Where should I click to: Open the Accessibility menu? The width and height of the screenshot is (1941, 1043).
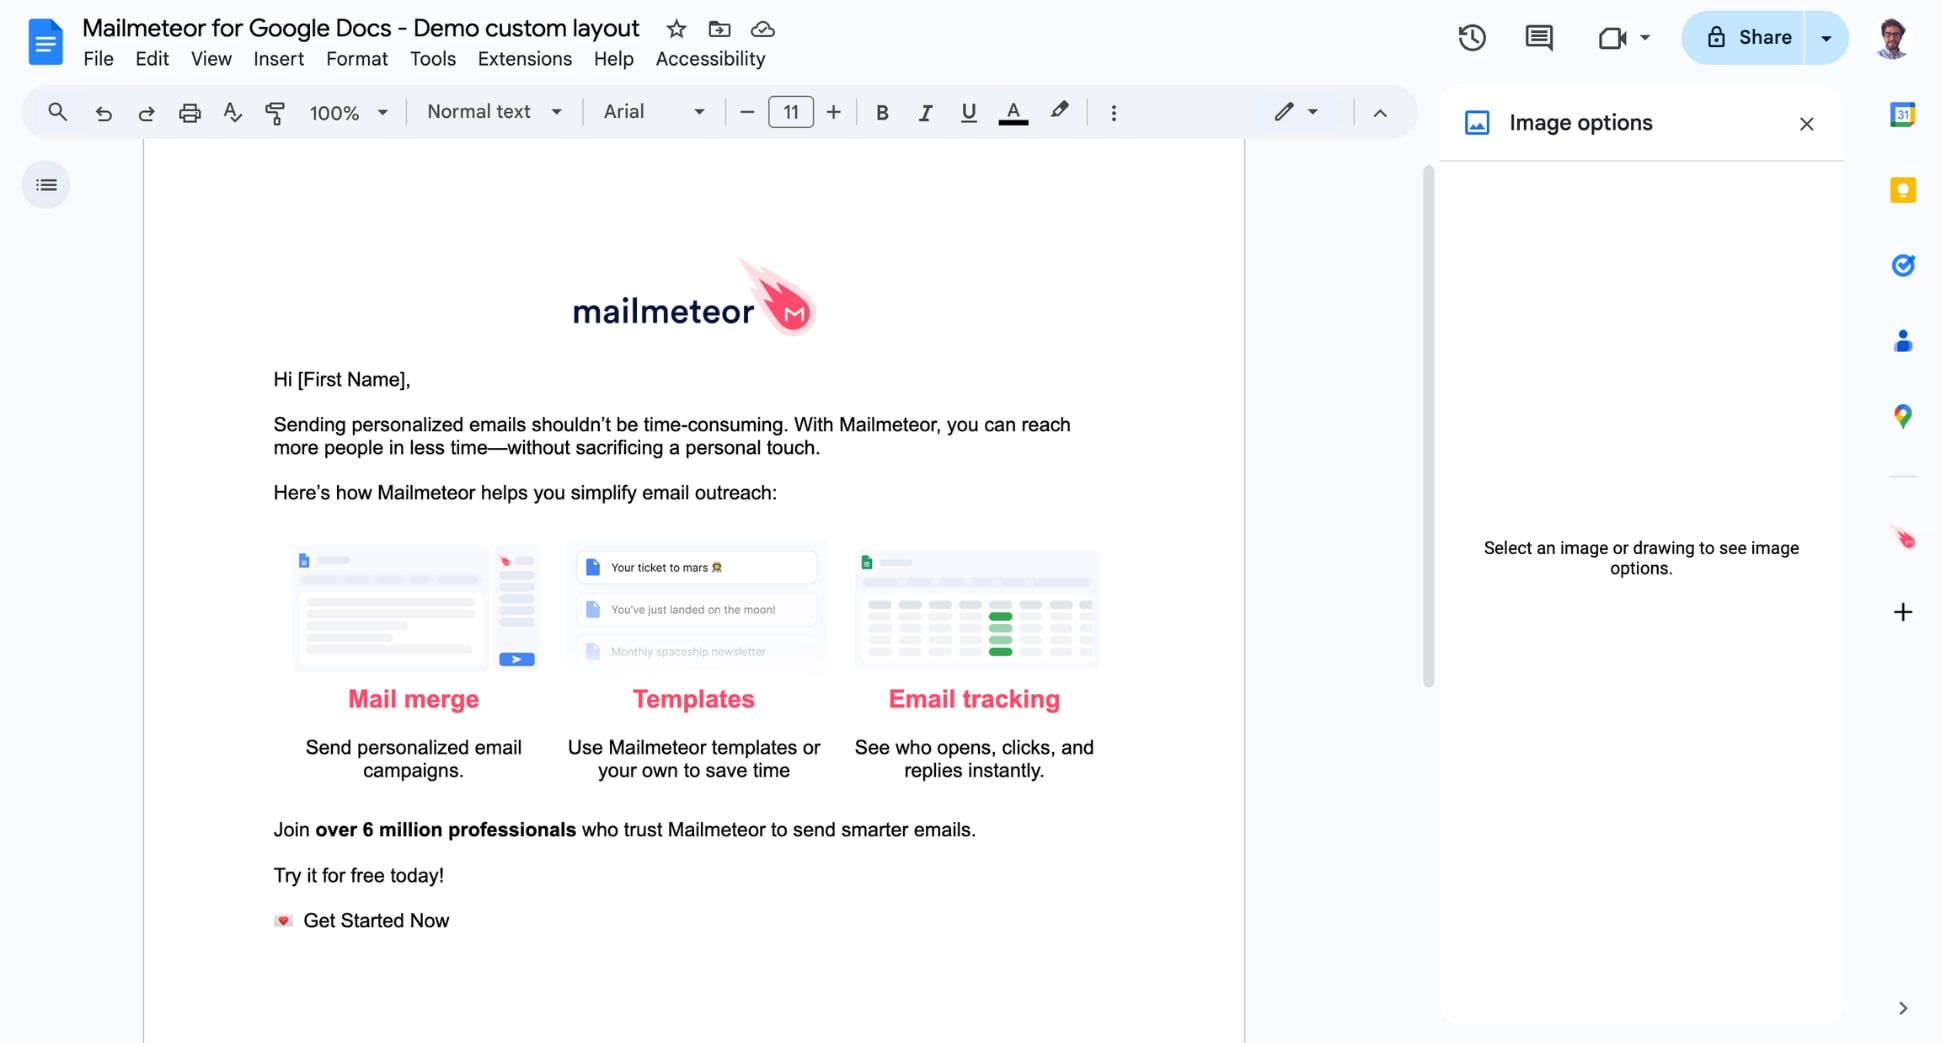pos(710,59)
